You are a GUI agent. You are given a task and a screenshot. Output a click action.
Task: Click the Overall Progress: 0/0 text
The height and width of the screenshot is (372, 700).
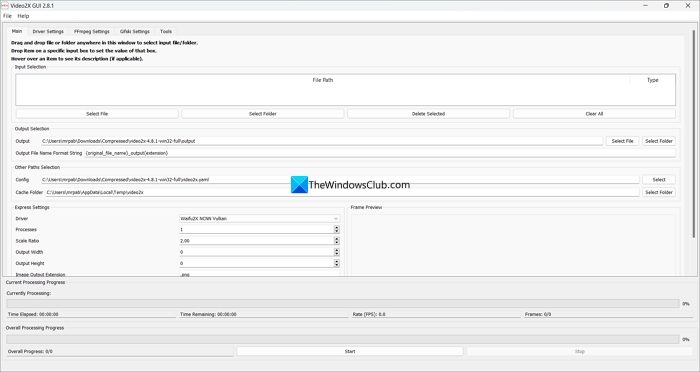coord(30,351)
